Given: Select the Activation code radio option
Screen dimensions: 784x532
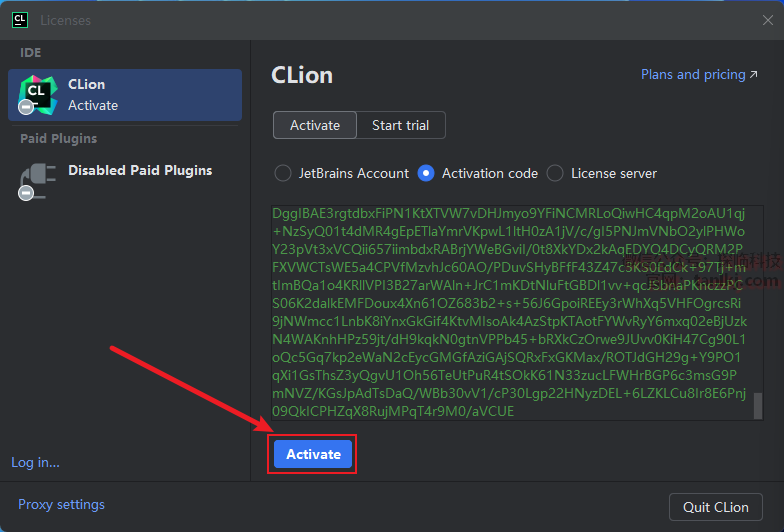Looking at the screenshot, I should (x=426, y=173).
